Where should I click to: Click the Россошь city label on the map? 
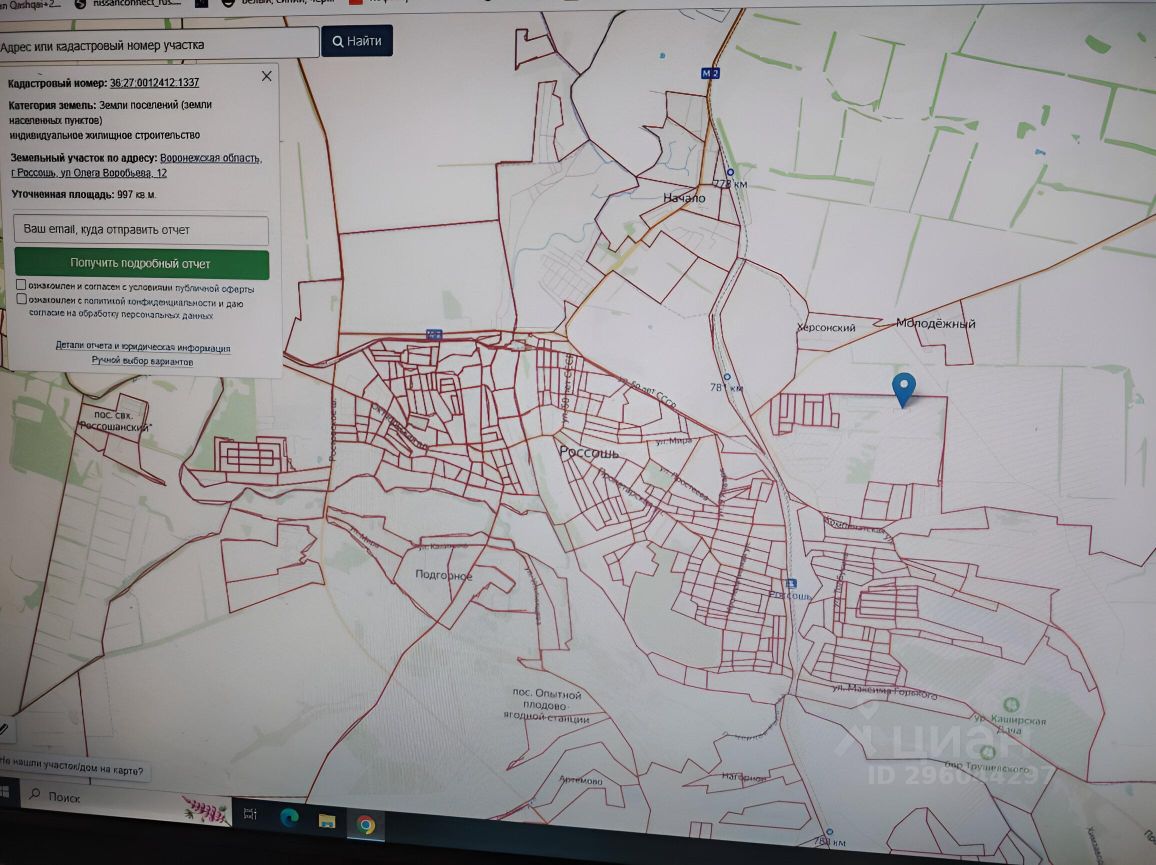(x=588, y=452)
